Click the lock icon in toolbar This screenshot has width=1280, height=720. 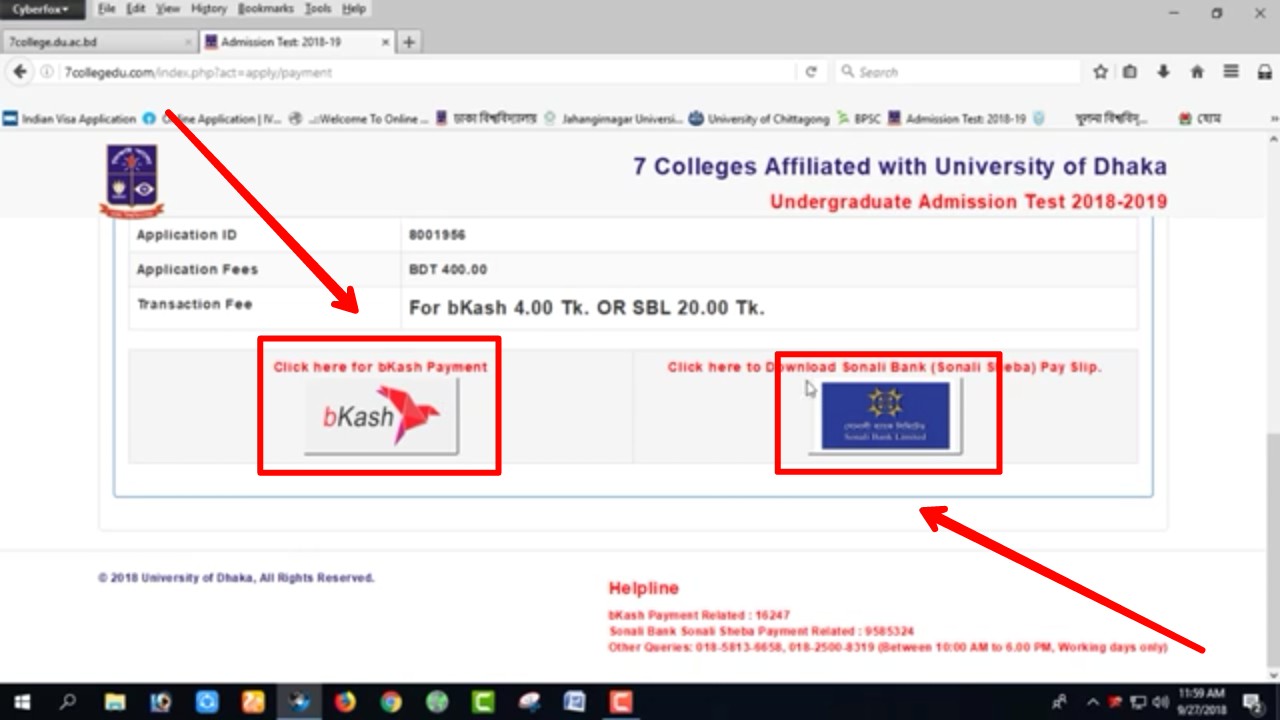(1265, 72)
